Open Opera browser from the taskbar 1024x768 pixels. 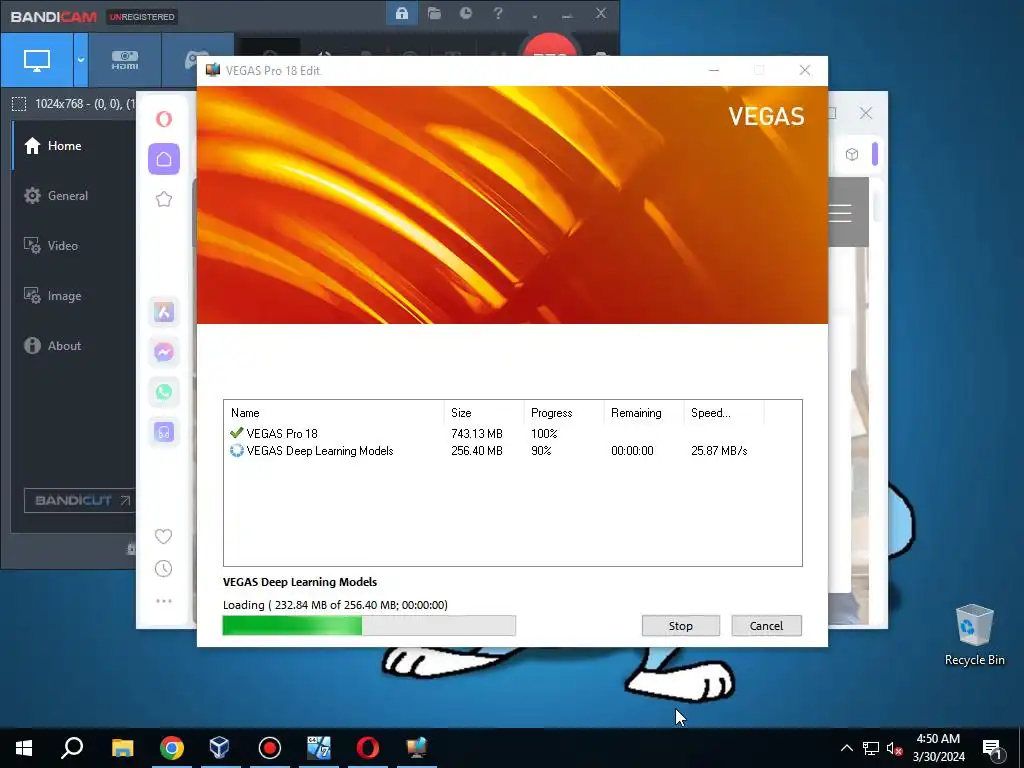[x=368, y=748]
